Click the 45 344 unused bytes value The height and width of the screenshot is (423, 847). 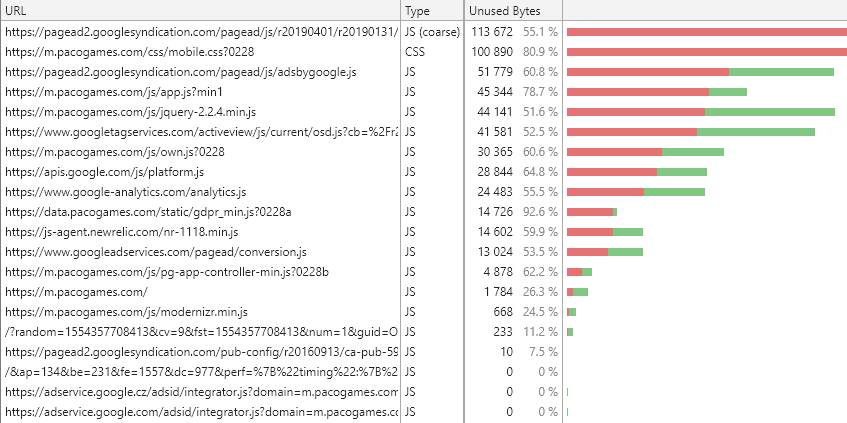click(495, 92)
